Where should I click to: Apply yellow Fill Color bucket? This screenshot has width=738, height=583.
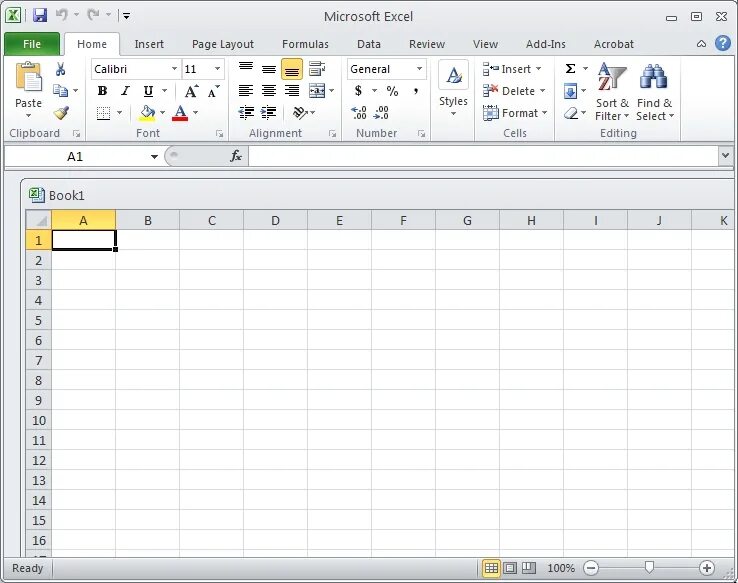coord(147,113)
